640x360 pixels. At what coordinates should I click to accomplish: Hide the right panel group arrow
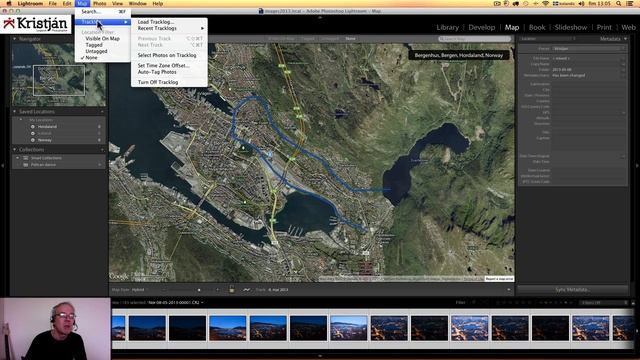[637, 166]
